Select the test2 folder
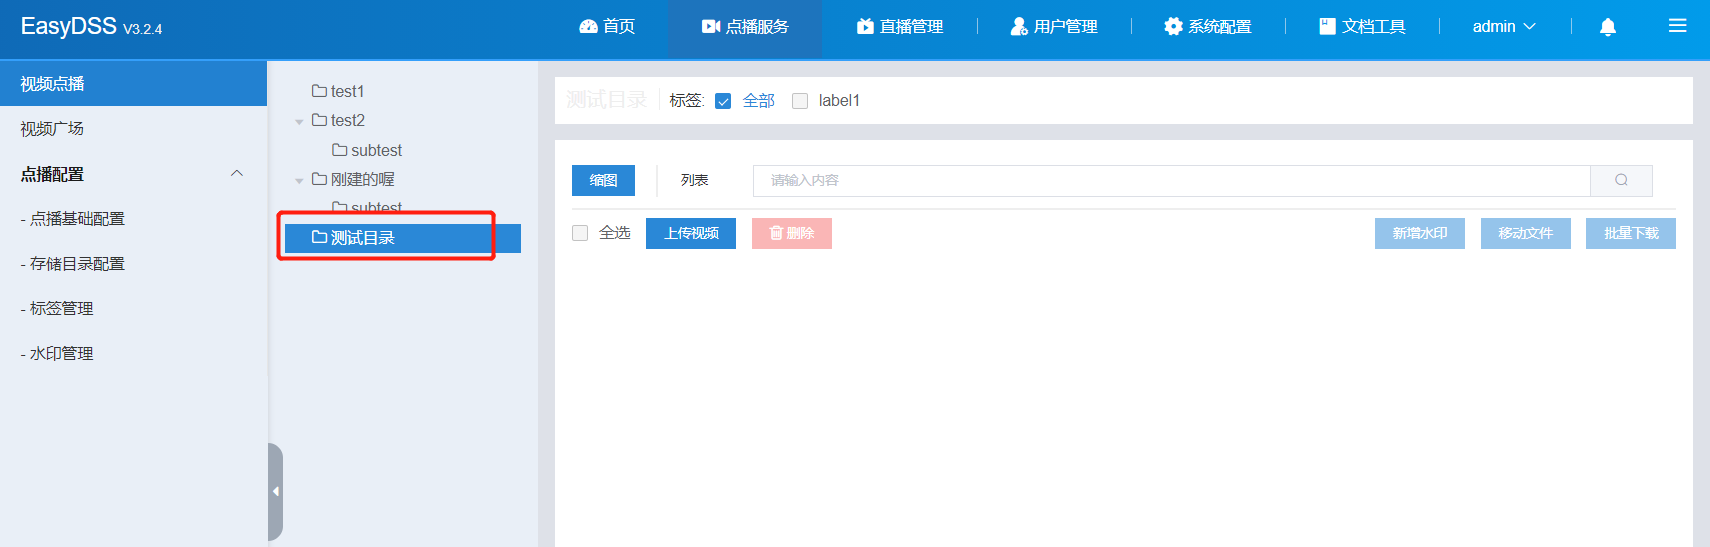1710x547 pixels. 347,120
